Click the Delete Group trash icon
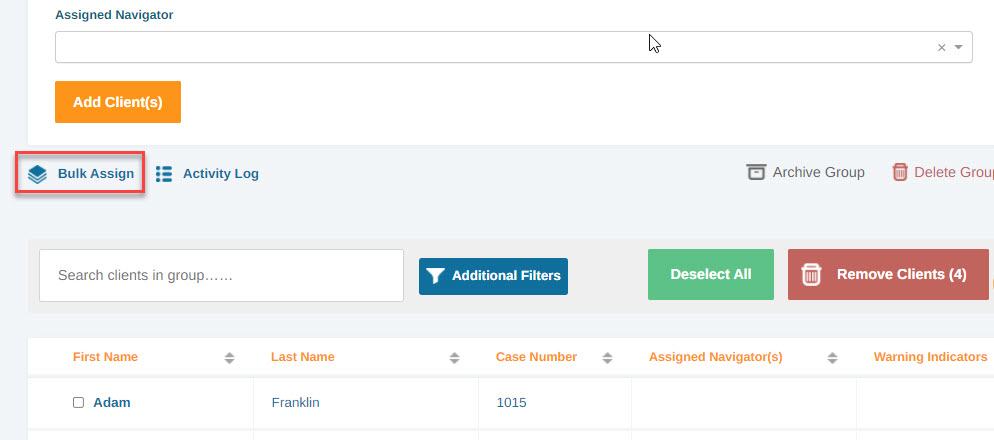The height and width of the screenshot is (440, 994). click(x=900, y=172)
